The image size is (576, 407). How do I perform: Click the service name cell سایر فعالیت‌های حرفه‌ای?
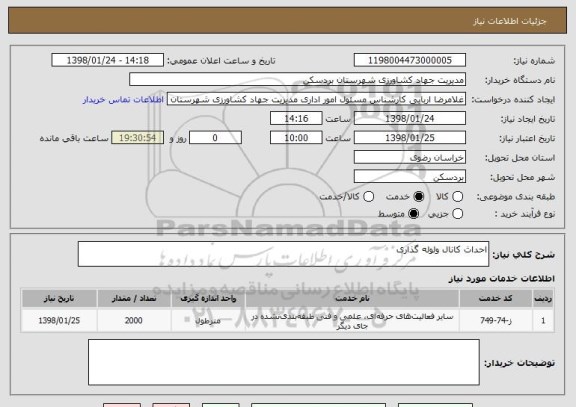pos(352,321)
